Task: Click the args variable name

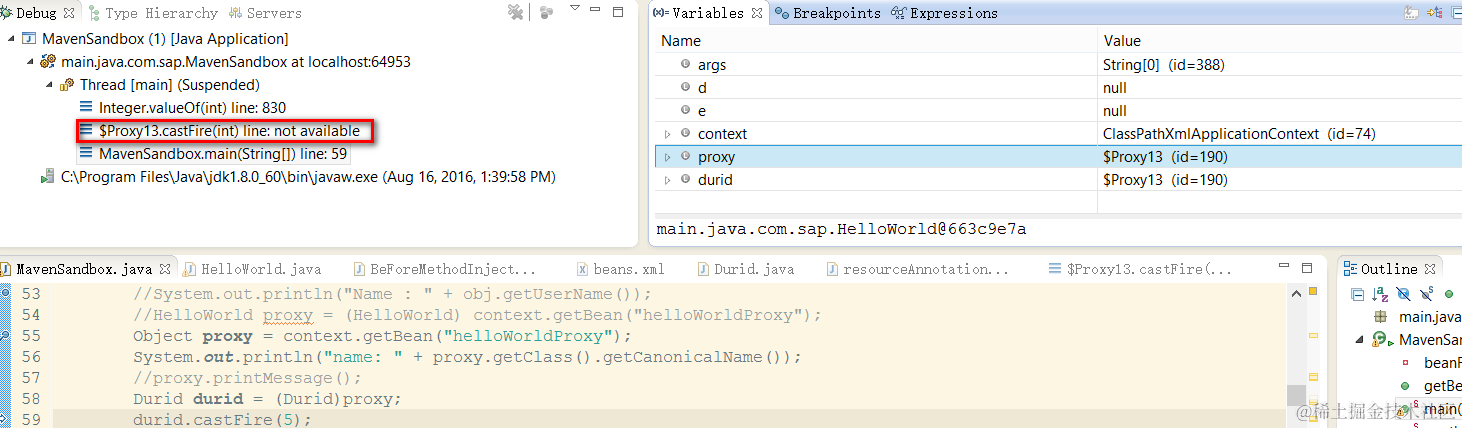Action: [712, 65]
